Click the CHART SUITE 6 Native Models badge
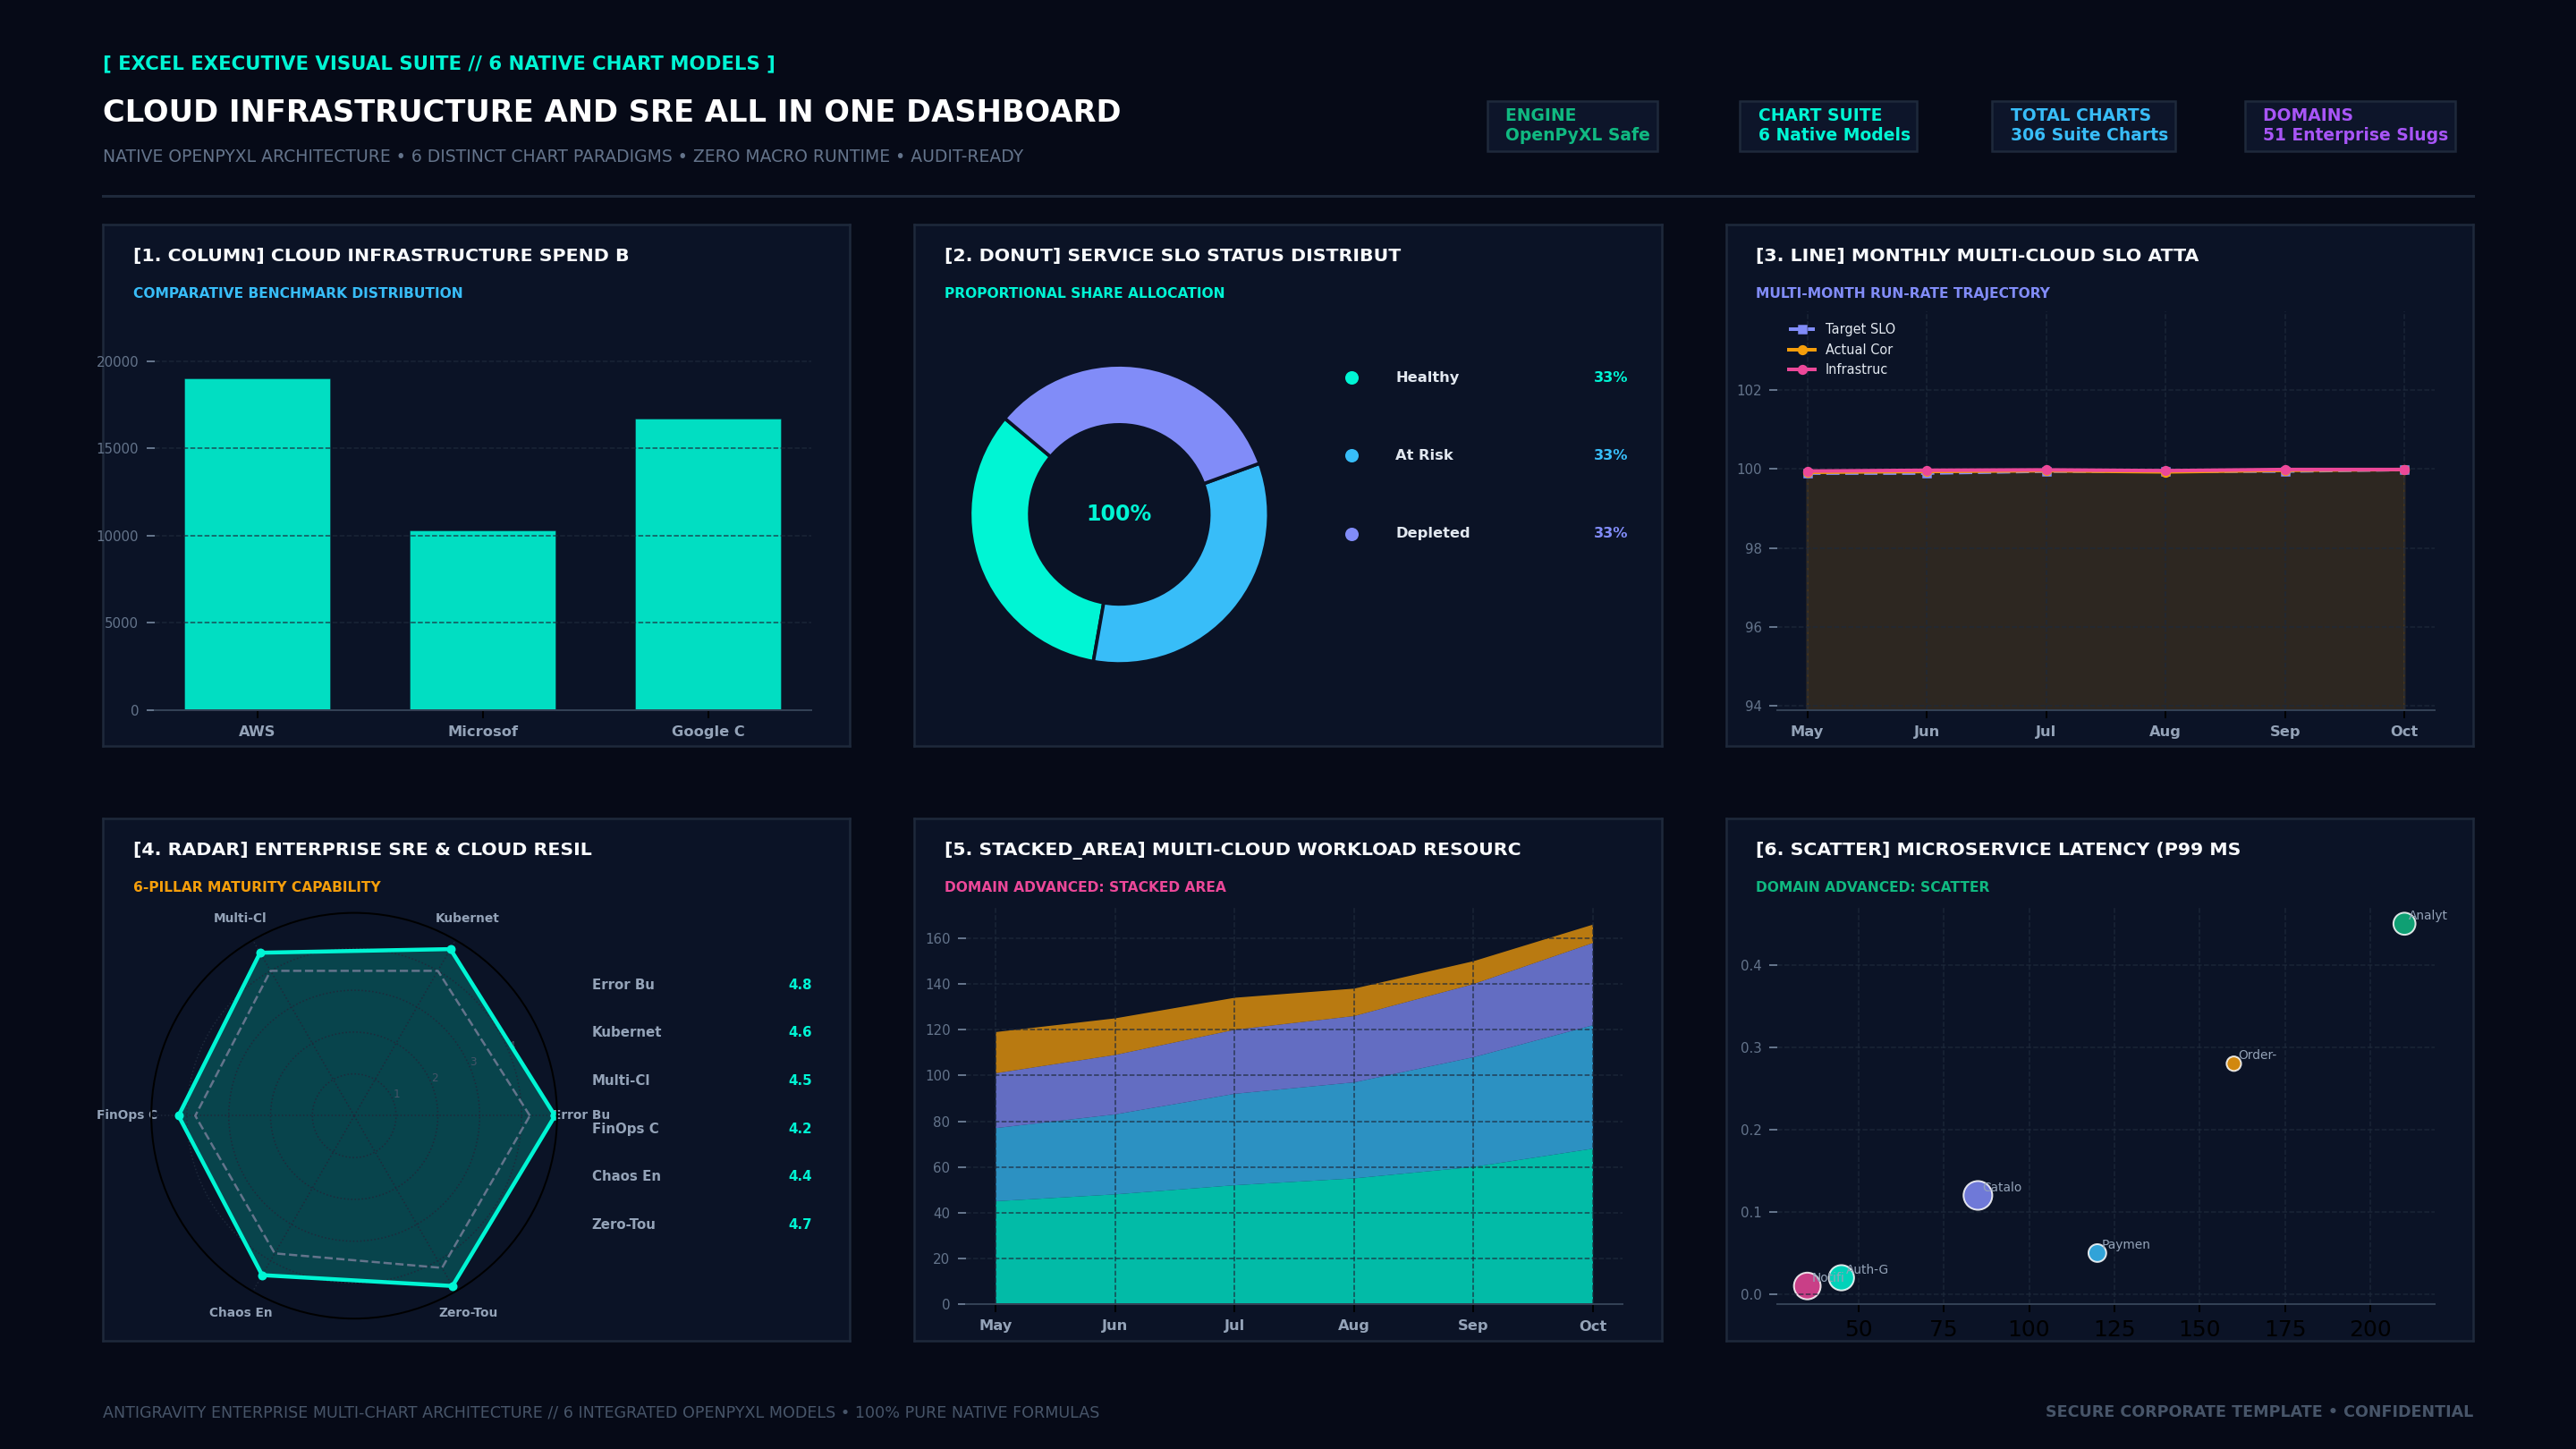Image resolution: width=2576 pixels, height=1449 pixels. (1828, 126)
